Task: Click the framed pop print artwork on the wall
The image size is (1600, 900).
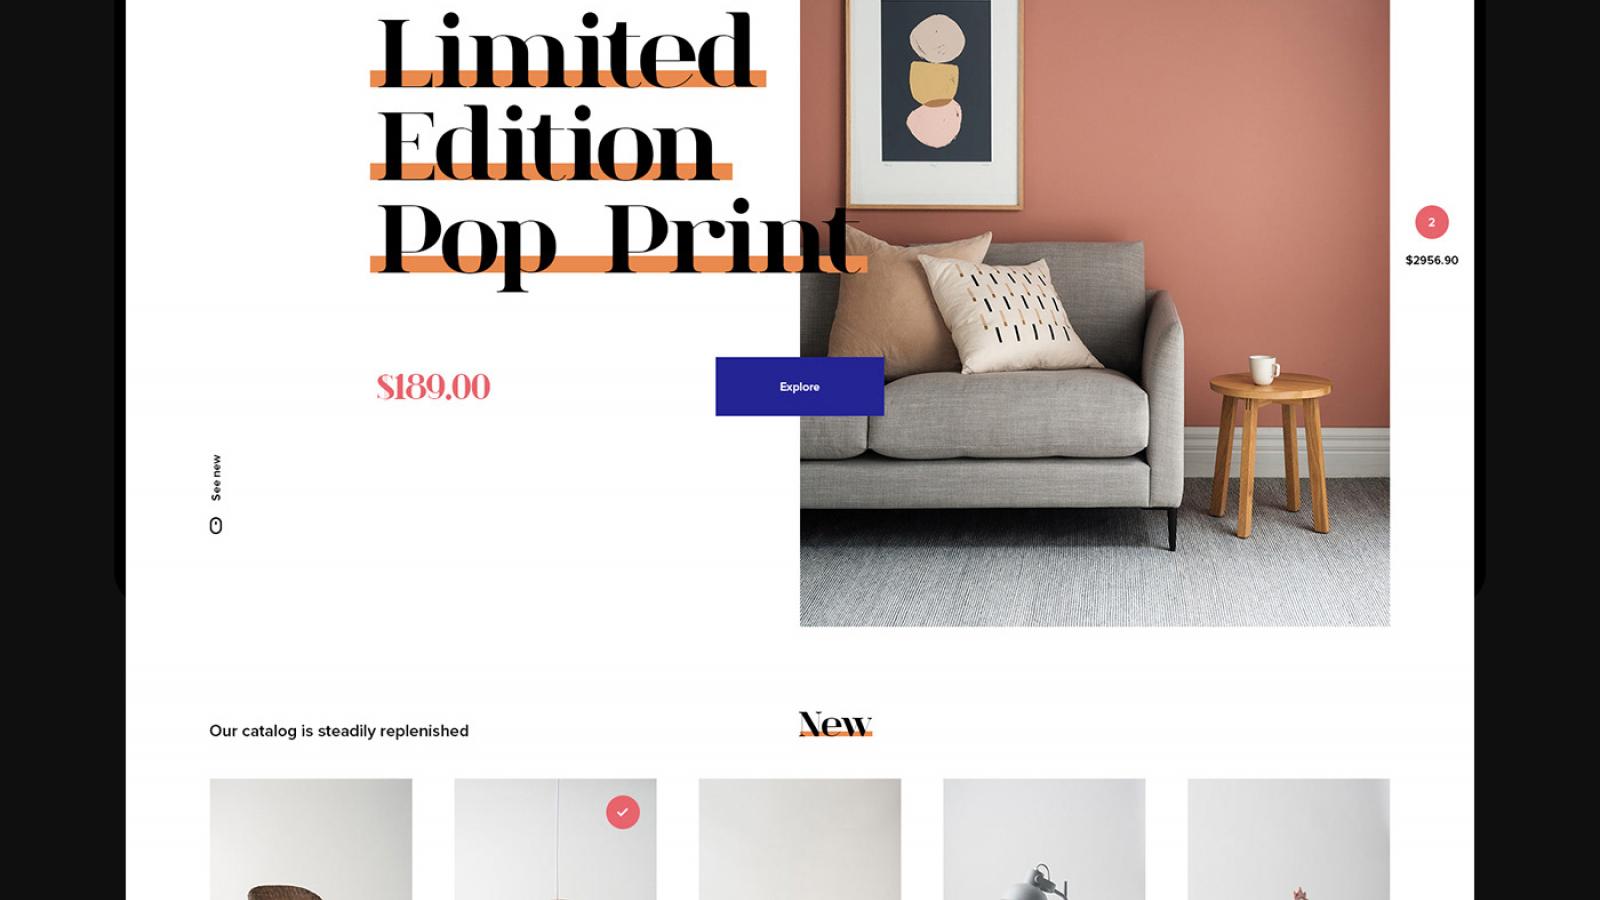Action: [935, 100]
